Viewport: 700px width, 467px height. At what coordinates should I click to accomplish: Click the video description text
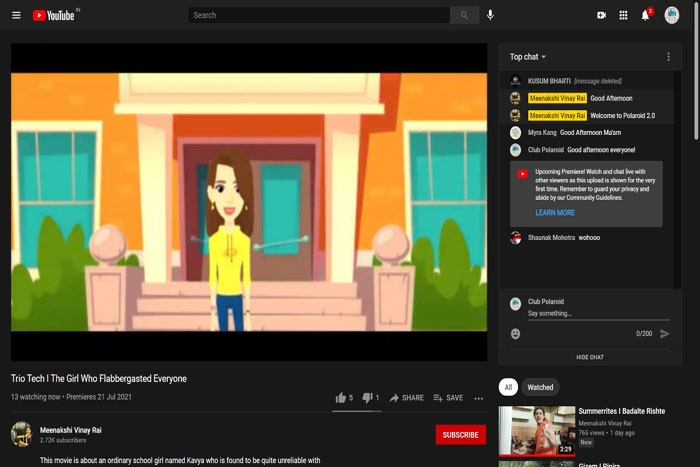click(180, 460)
